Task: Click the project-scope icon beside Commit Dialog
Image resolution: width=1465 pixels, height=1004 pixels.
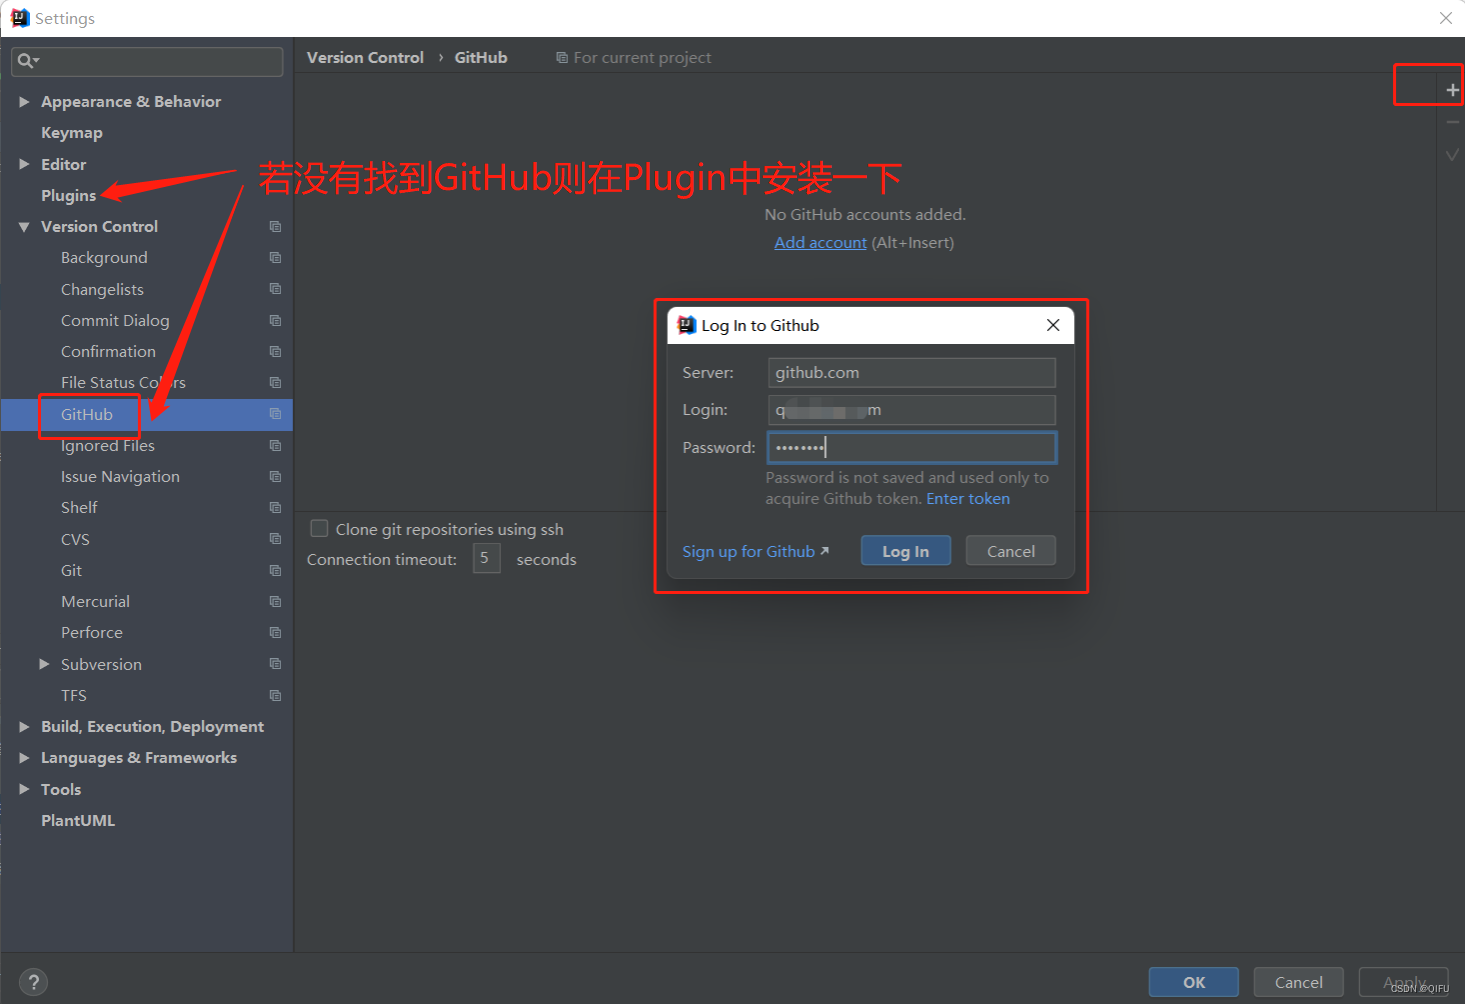Action: coord(275,321)
